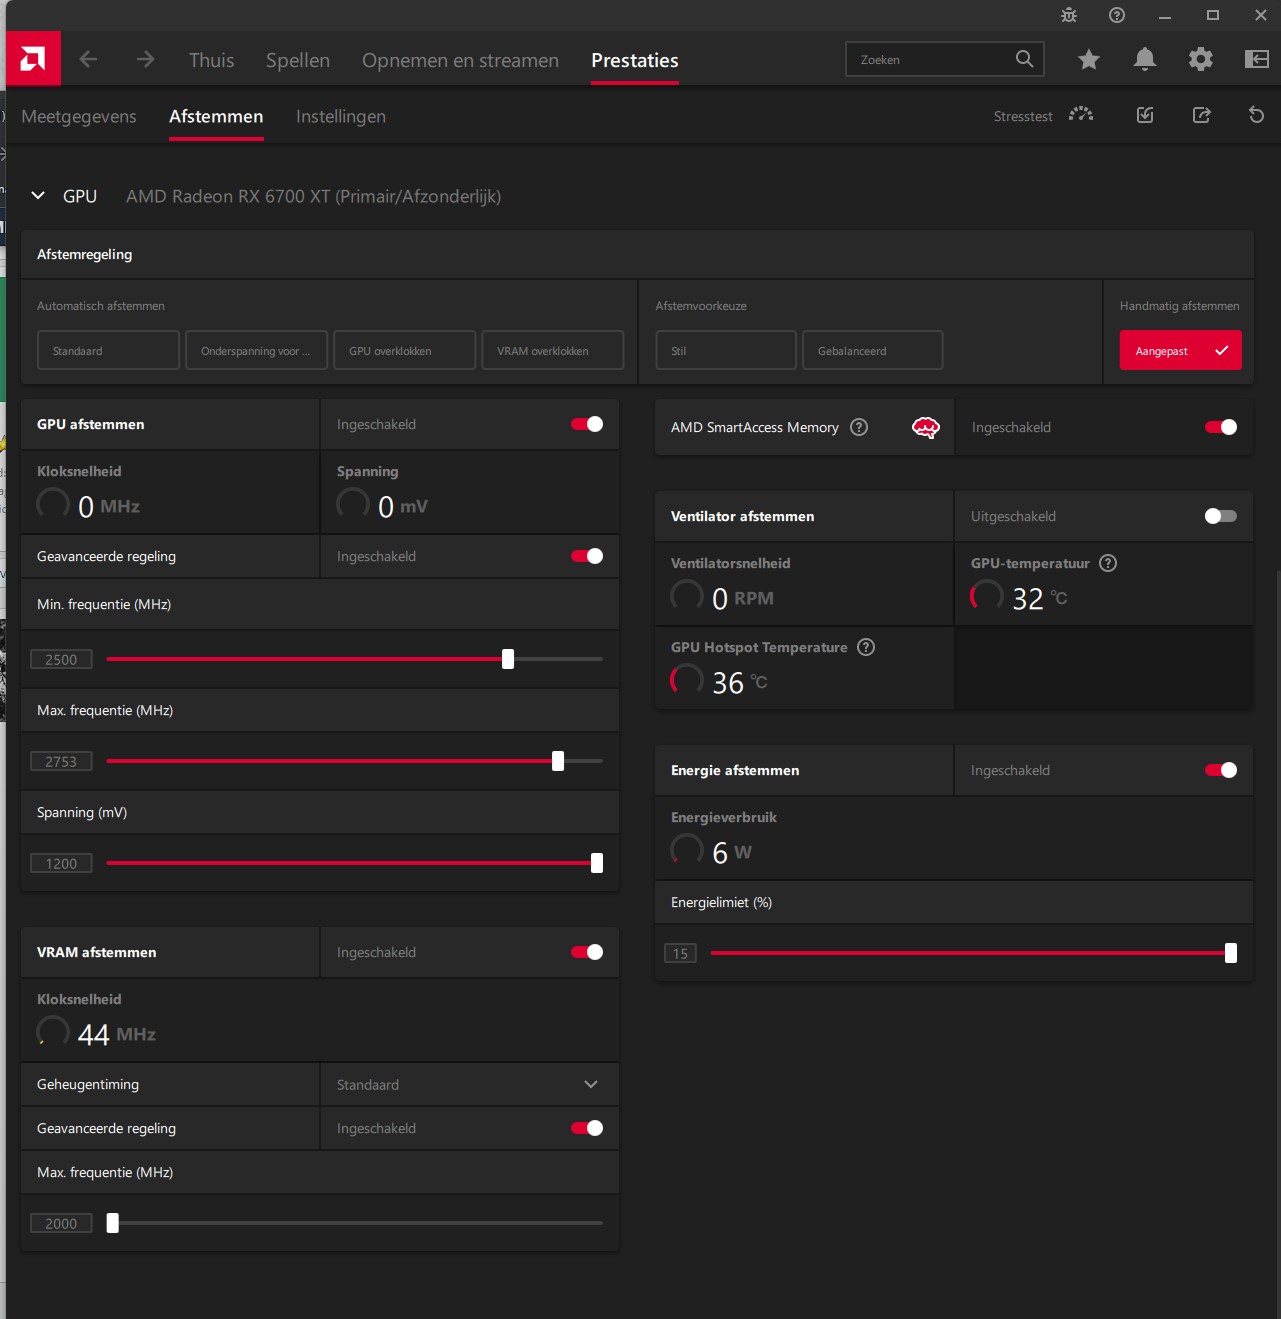Viewport: 1281px width, 1319px height.
Task: Click the Stresstest label
Action: click(1023, 116)
